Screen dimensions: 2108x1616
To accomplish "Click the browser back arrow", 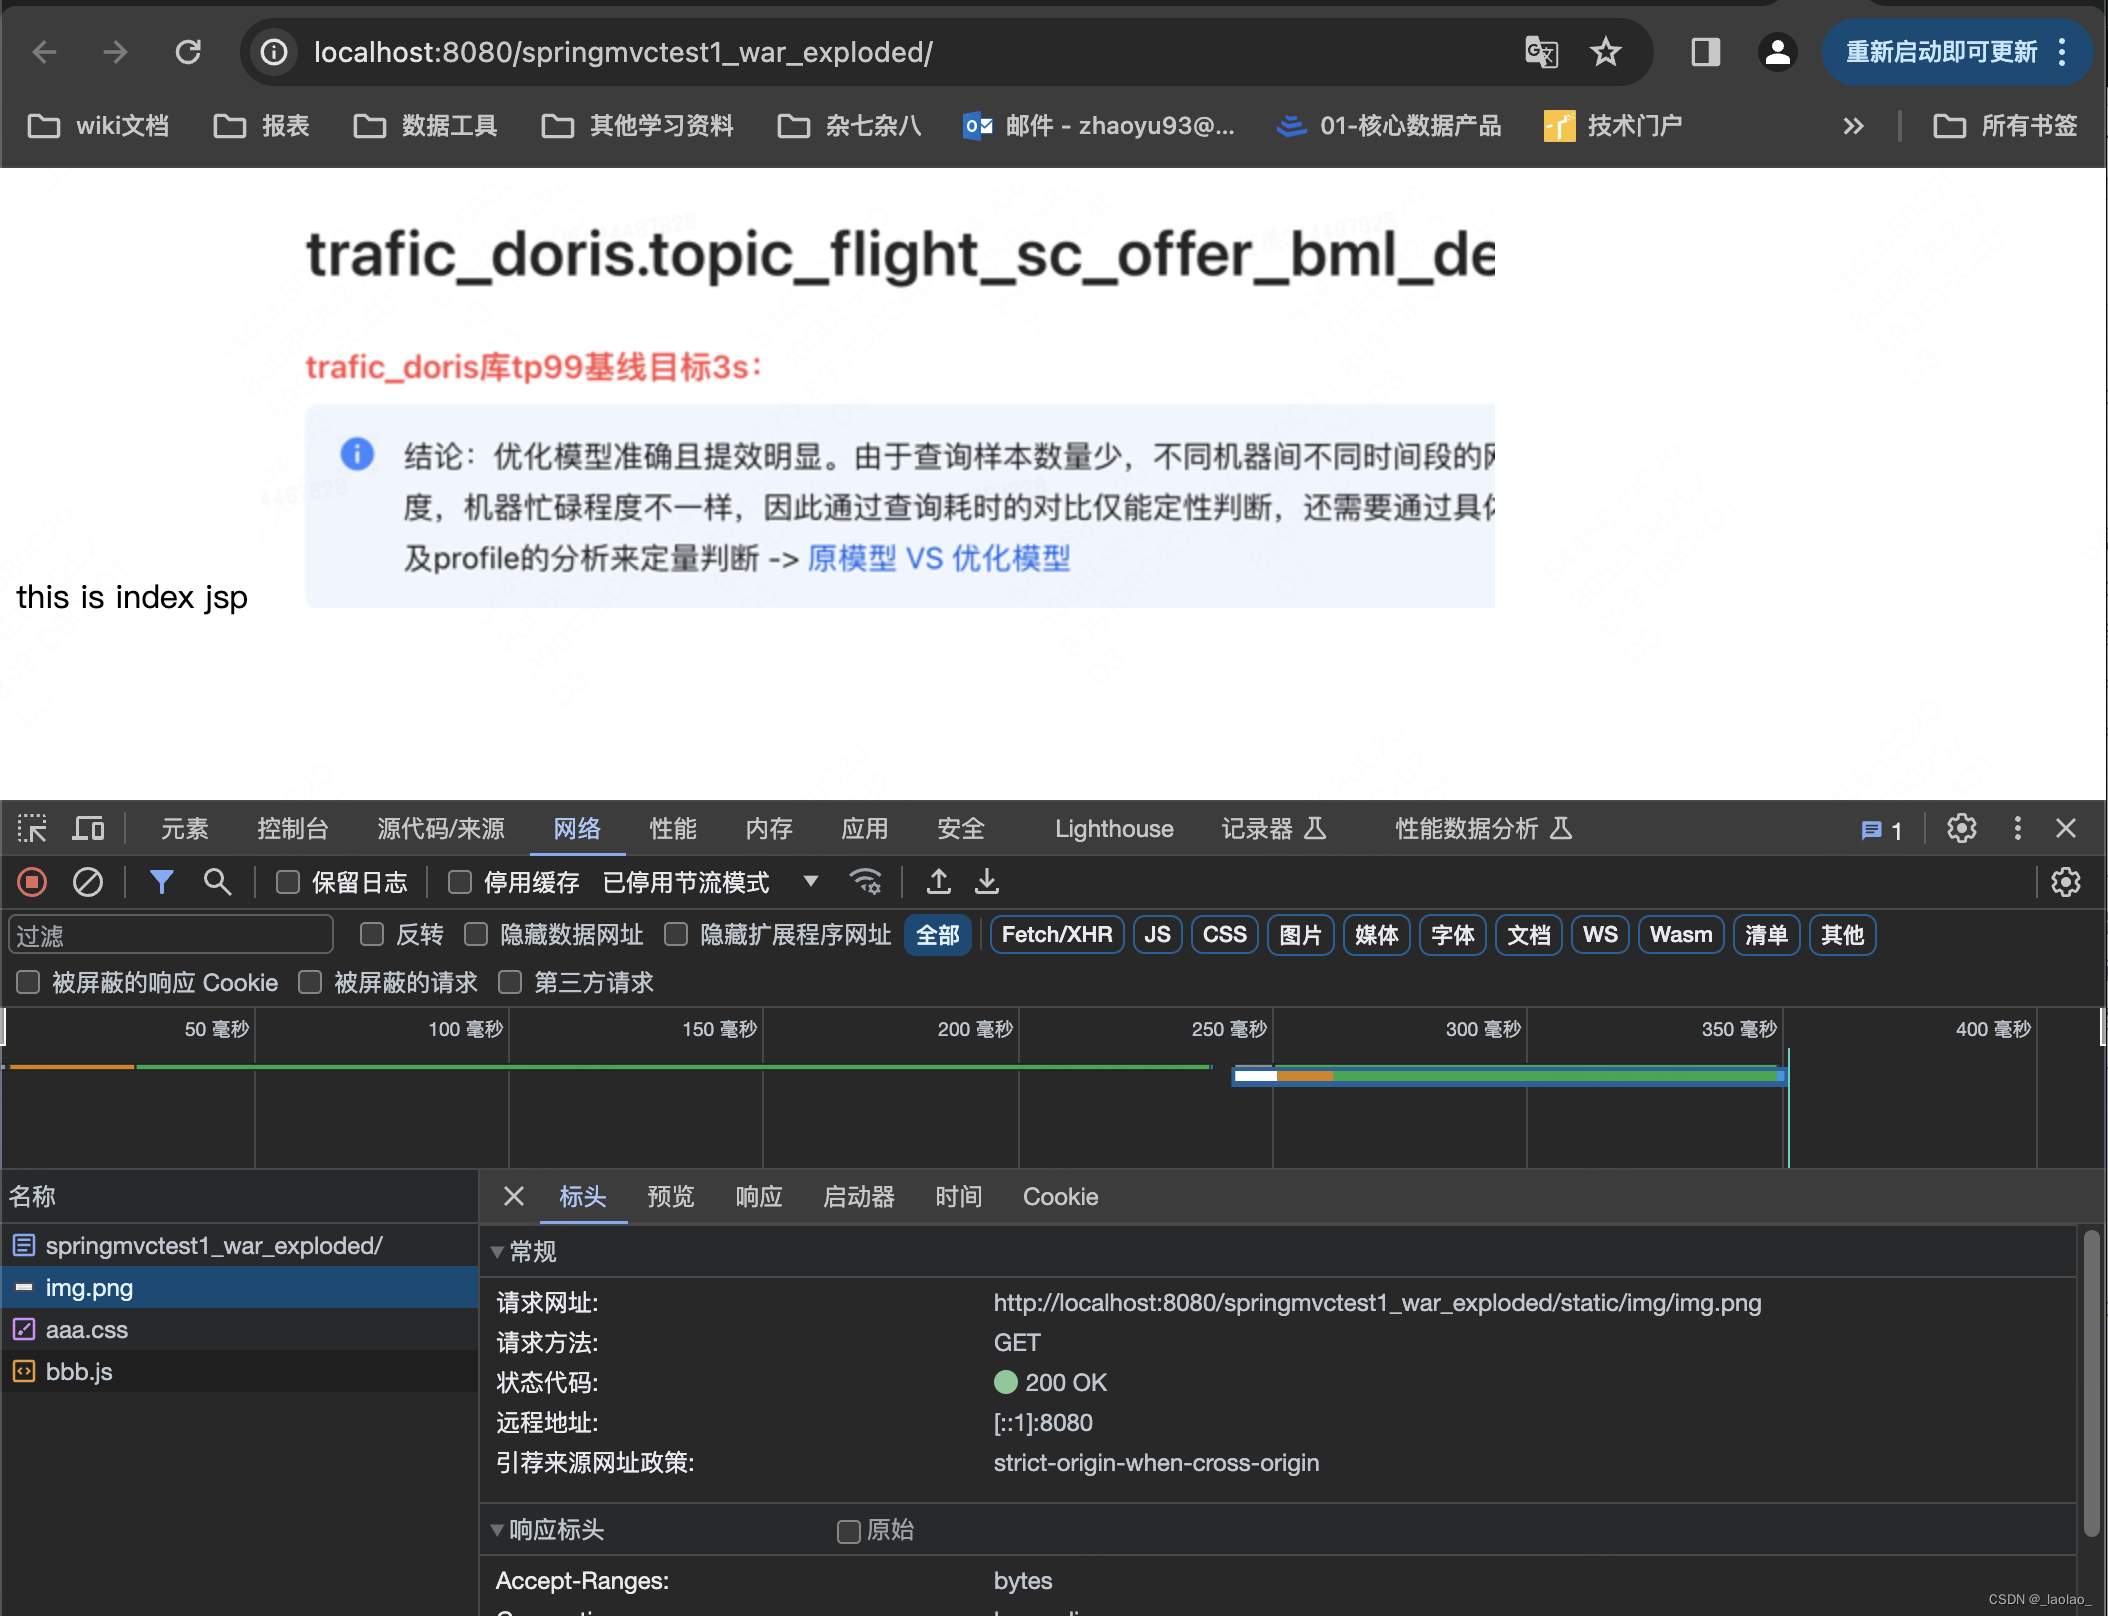I will coord(44,52).
